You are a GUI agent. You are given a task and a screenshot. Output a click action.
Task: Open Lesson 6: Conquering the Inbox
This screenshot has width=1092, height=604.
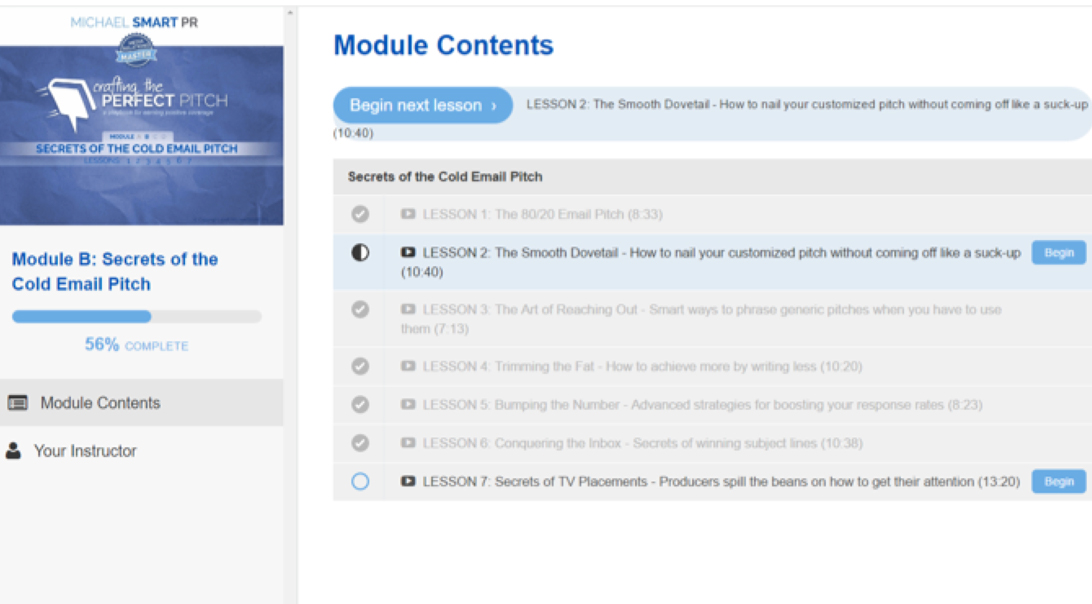coord(642,443)
